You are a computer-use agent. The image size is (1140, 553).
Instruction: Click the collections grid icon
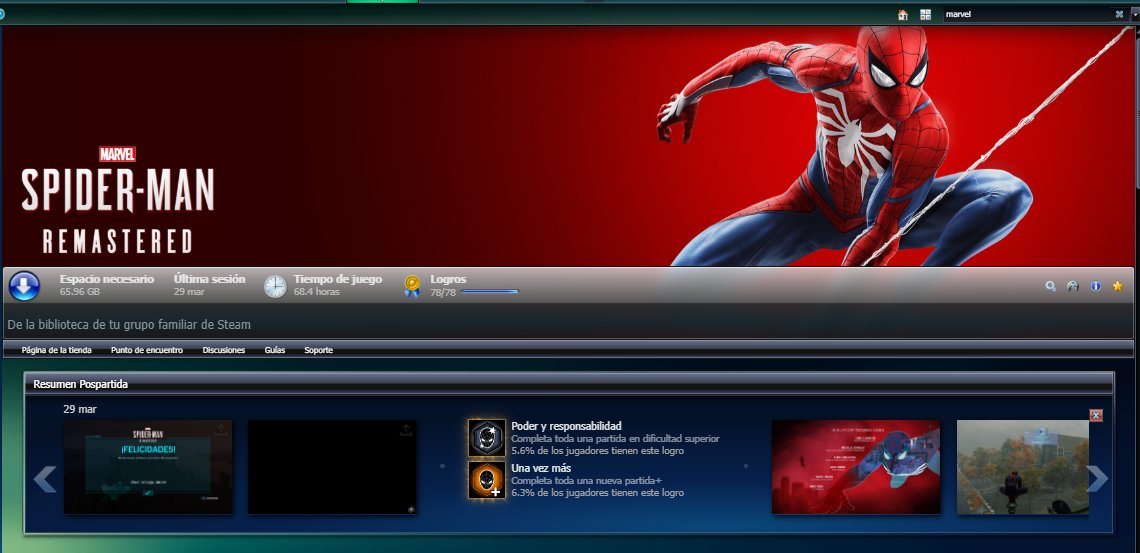click(x=926, y=15)
